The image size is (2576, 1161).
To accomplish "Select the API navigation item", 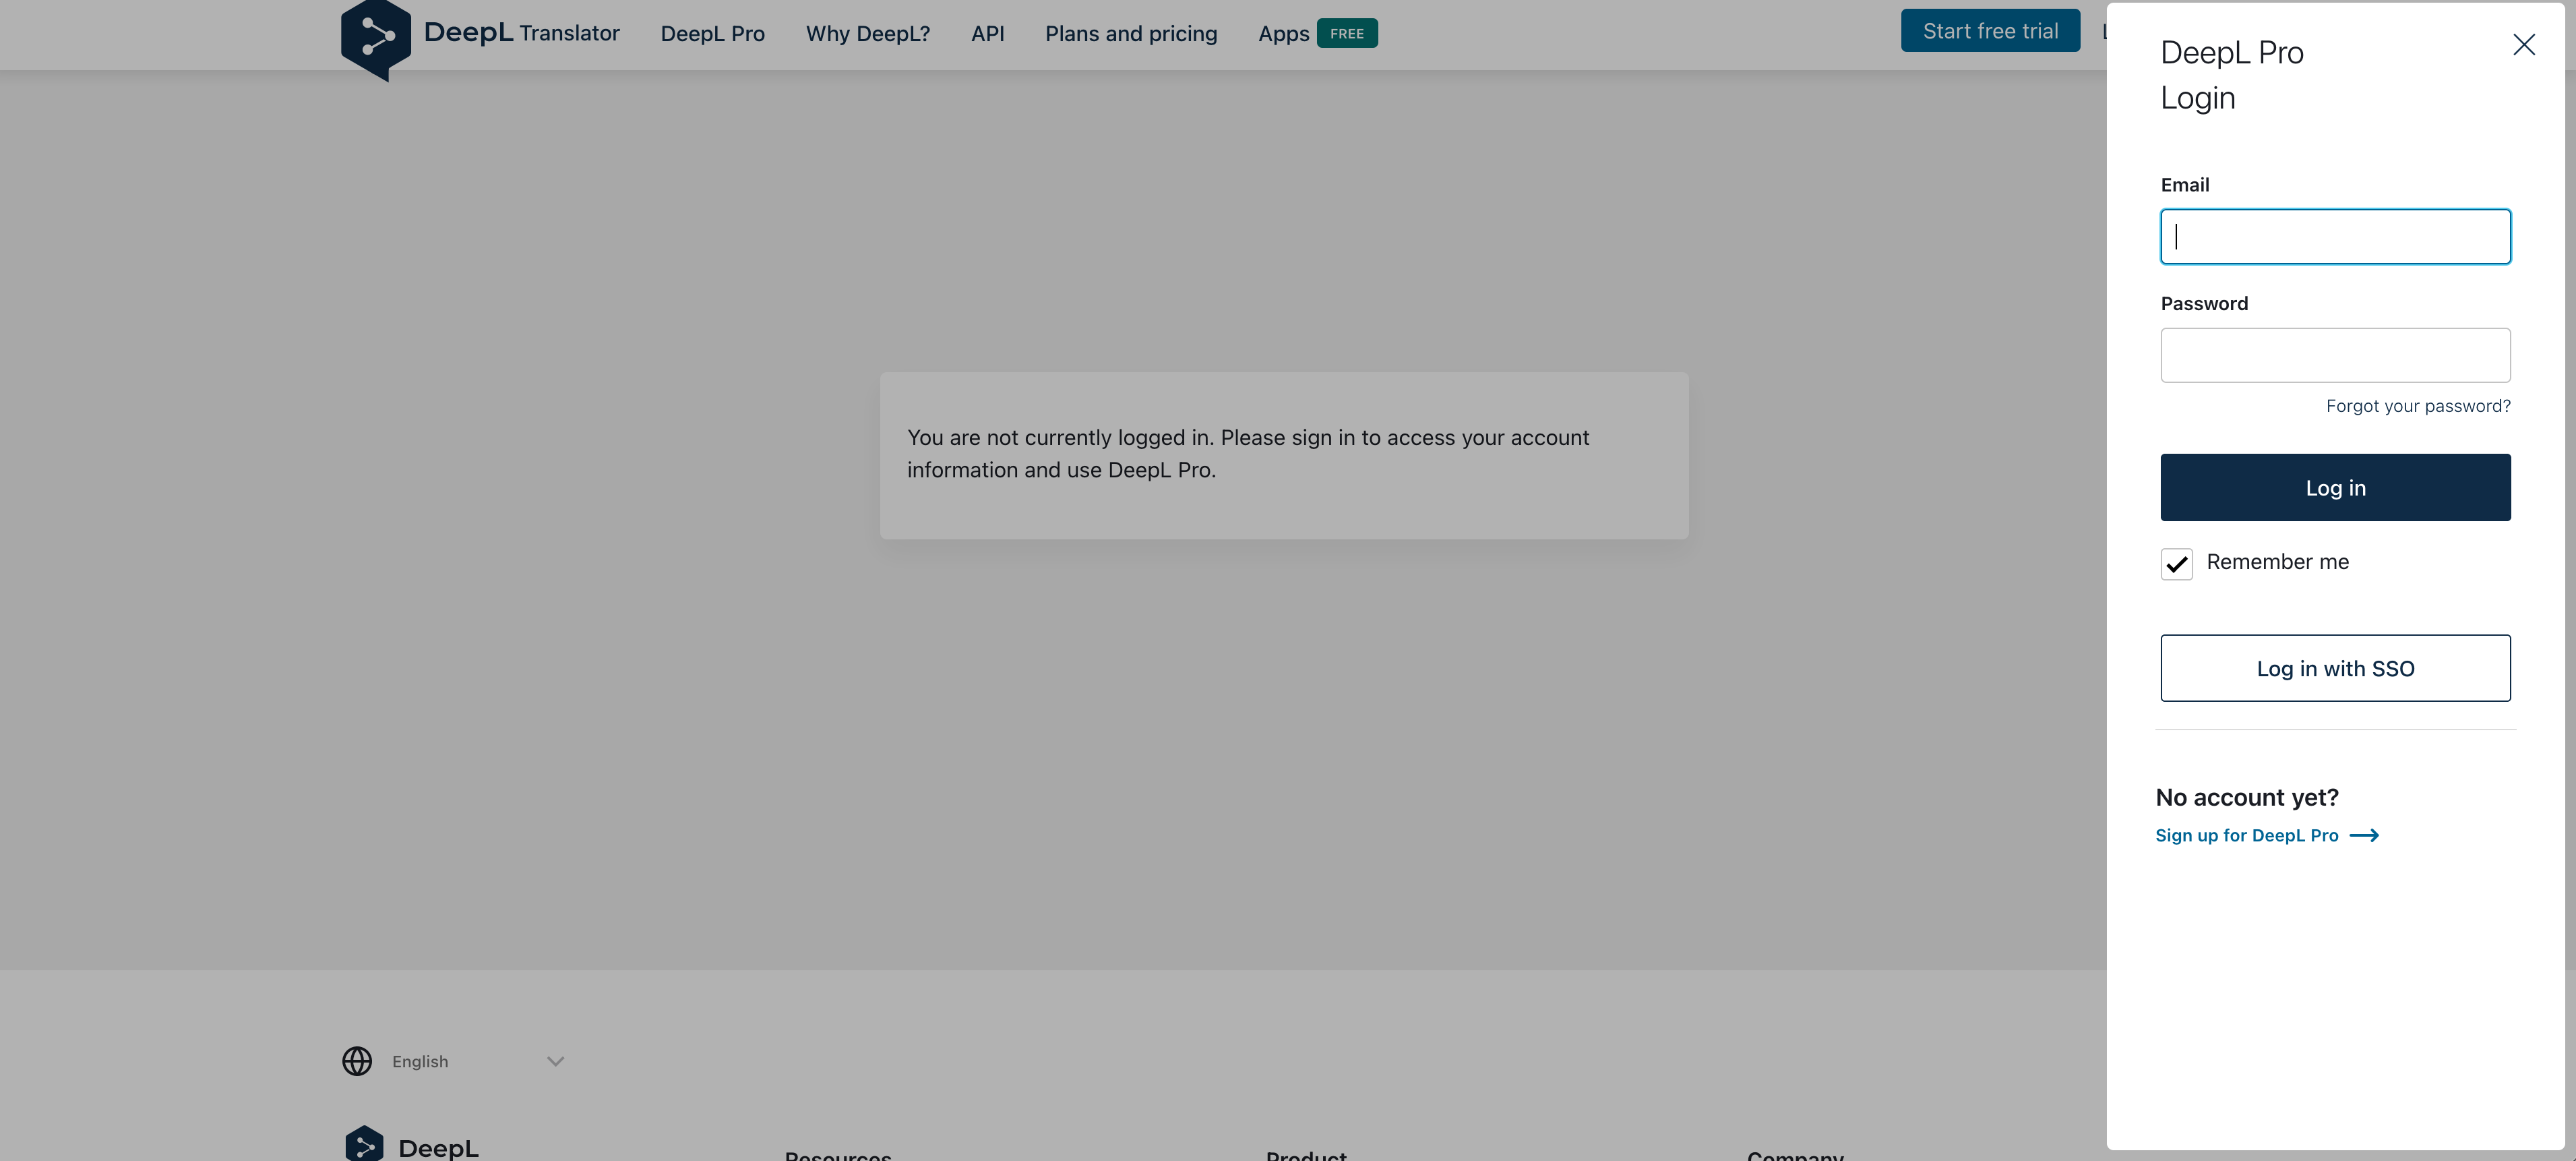I will point(987,33).
